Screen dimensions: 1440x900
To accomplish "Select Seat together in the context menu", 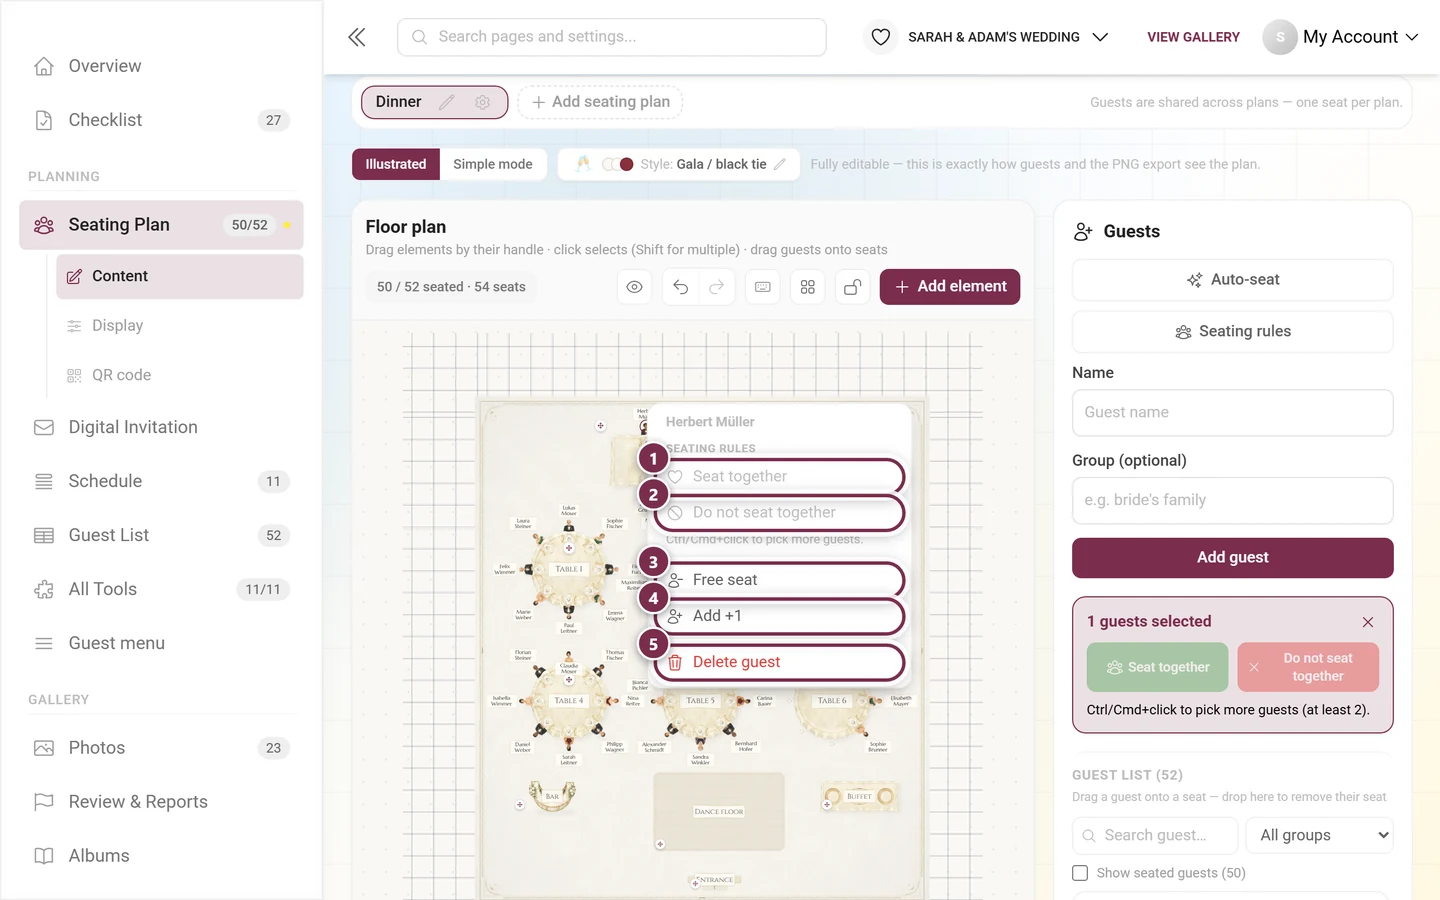I will (x=780, y=476).
